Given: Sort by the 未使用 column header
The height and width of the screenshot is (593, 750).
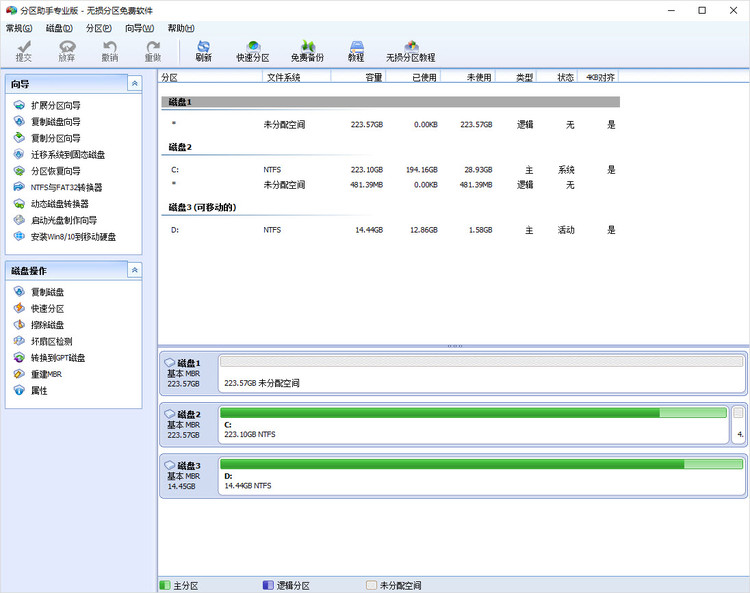Looking at the screenshot, I should tap(468, 77).
